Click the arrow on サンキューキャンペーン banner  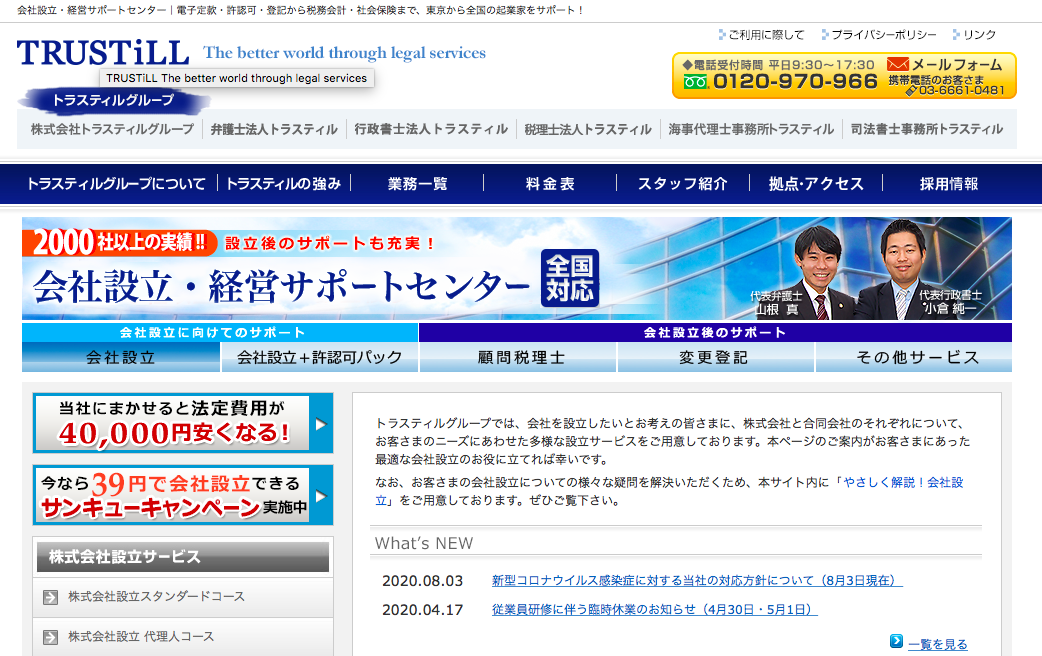pyautogui.click(x=320, y=496)
